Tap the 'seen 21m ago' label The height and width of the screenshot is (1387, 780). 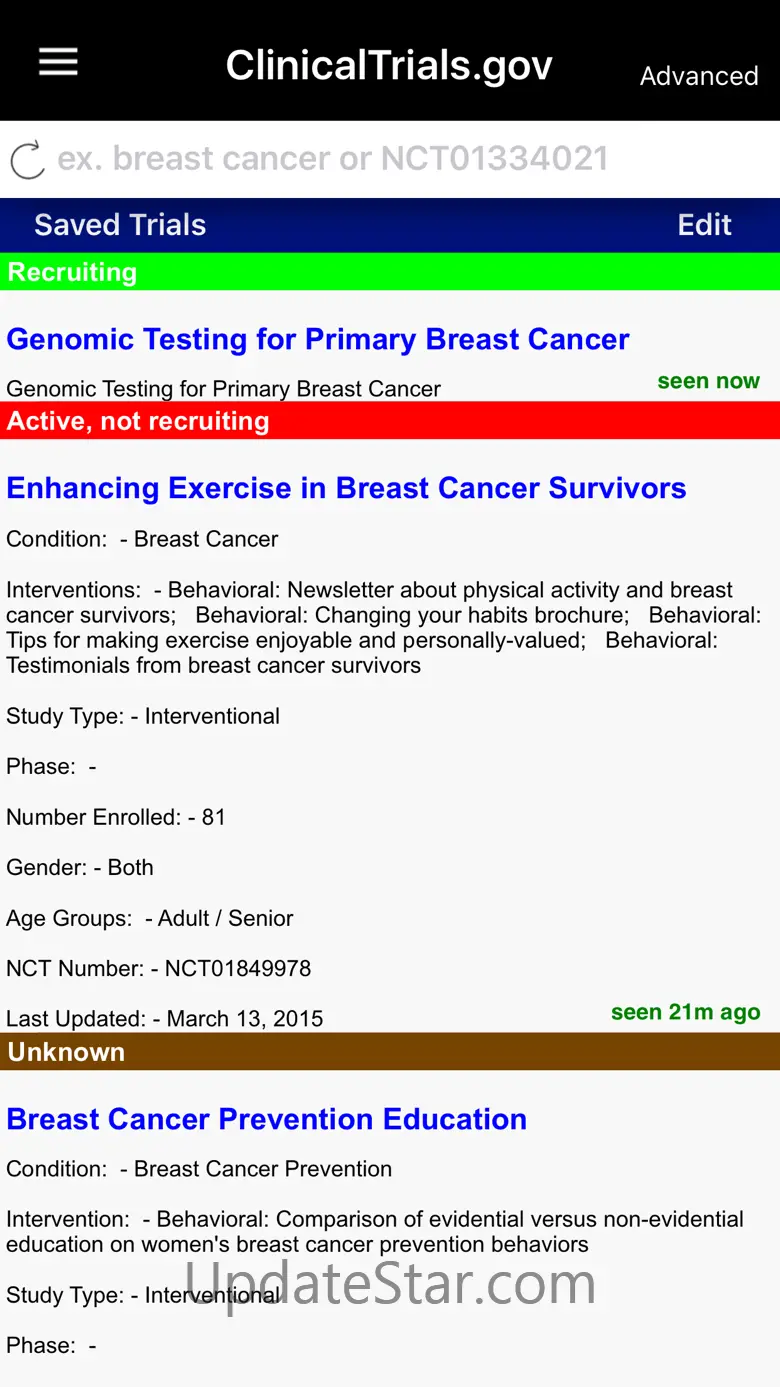[x=685, y=1012]
